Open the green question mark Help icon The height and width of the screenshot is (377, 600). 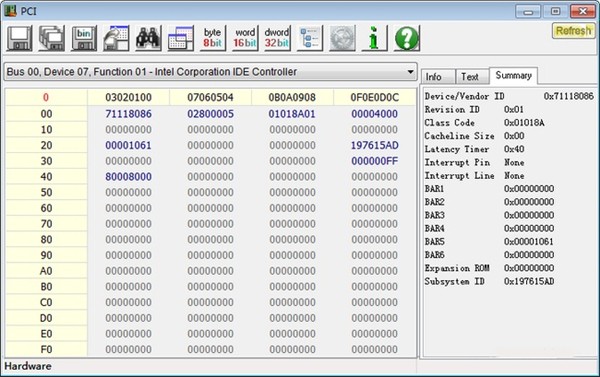click(x=407, y=38)
